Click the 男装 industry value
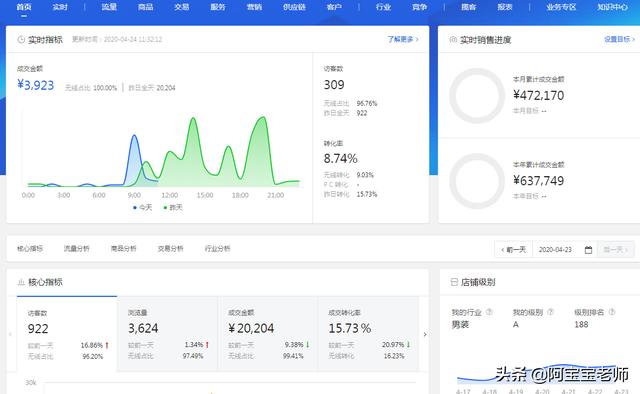640x394 pixels. click(x=460, y=325)
